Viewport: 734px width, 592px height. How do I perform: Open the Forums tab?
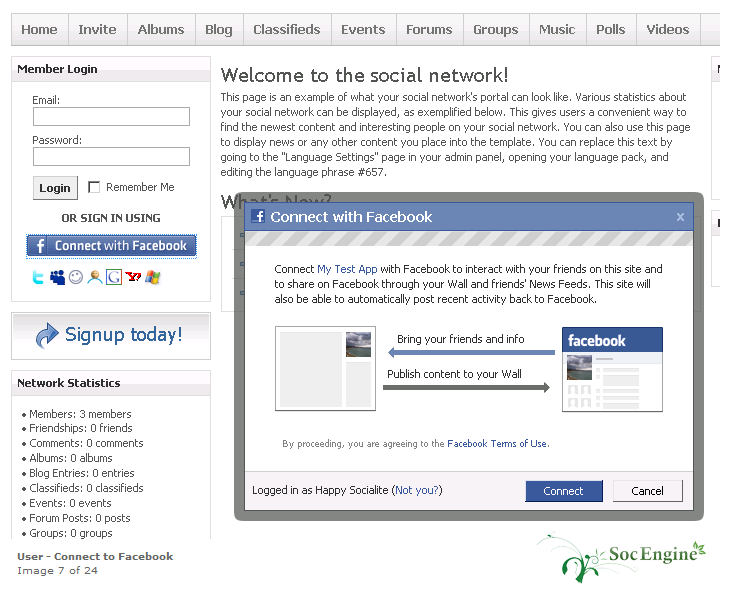[x=429, y=29]
